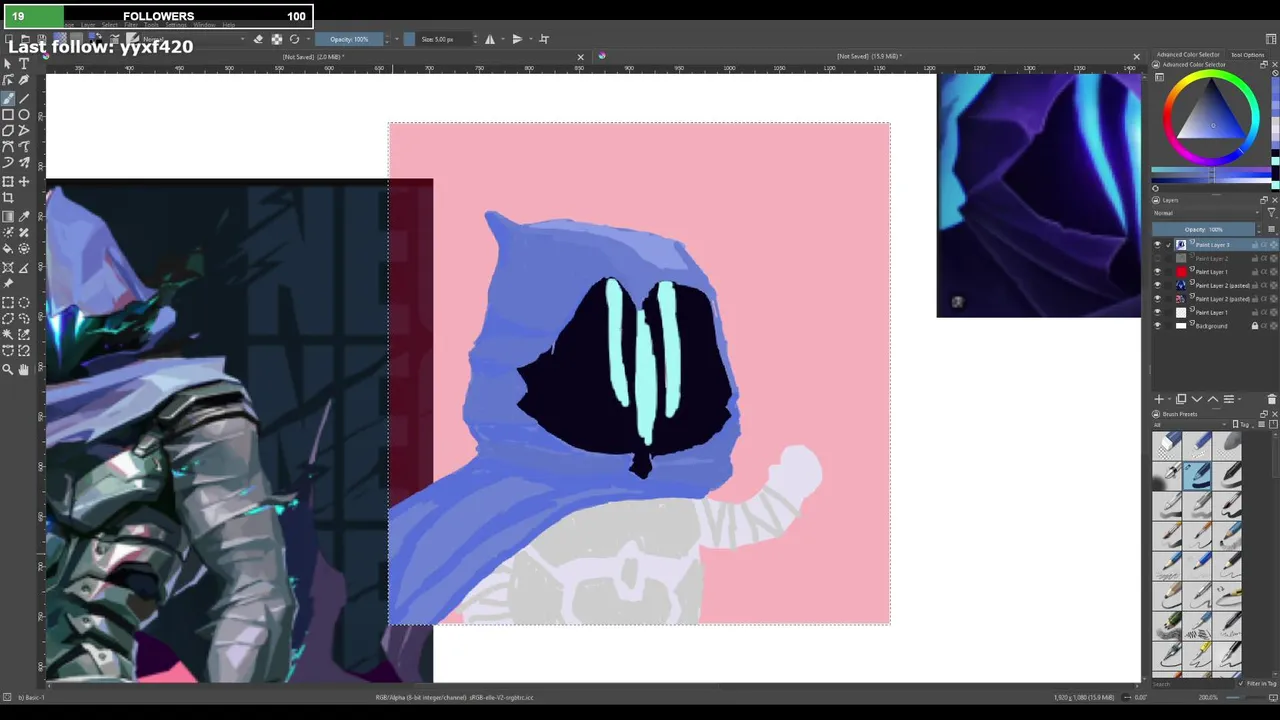Reload original brush preset button
The width and height of the screenshot is (1280, 720).
(x=294, y=39)
